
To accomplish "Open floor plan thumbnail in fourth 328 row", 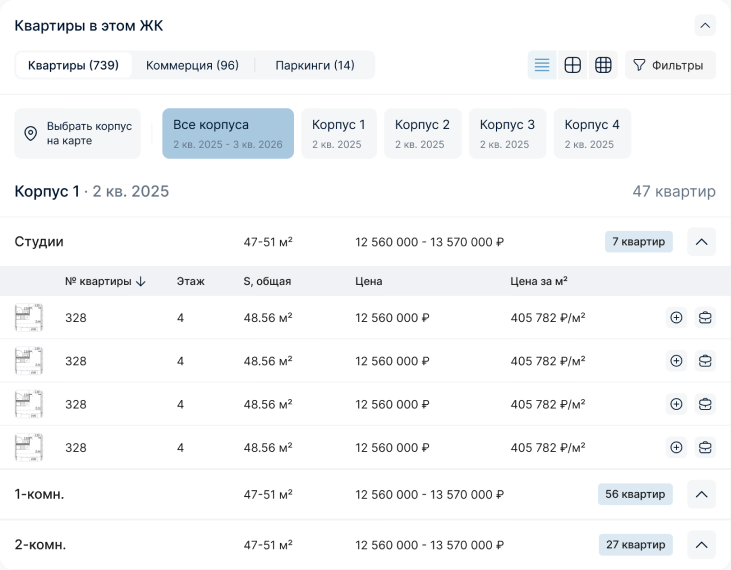I will click(29, 447).
